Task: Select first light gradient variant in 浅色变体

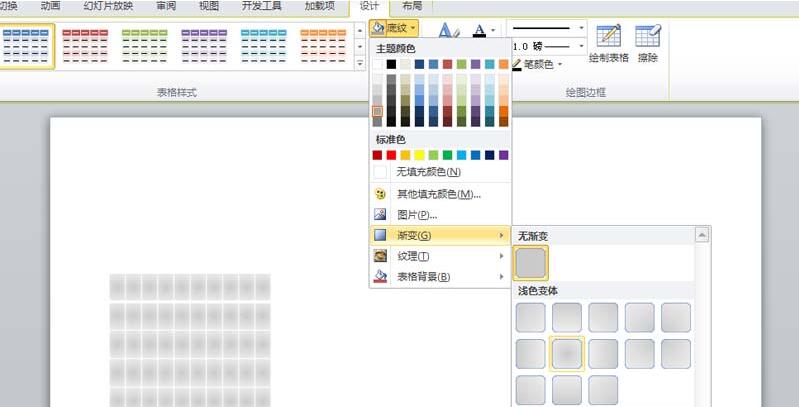Action: (x=530, y=317)
